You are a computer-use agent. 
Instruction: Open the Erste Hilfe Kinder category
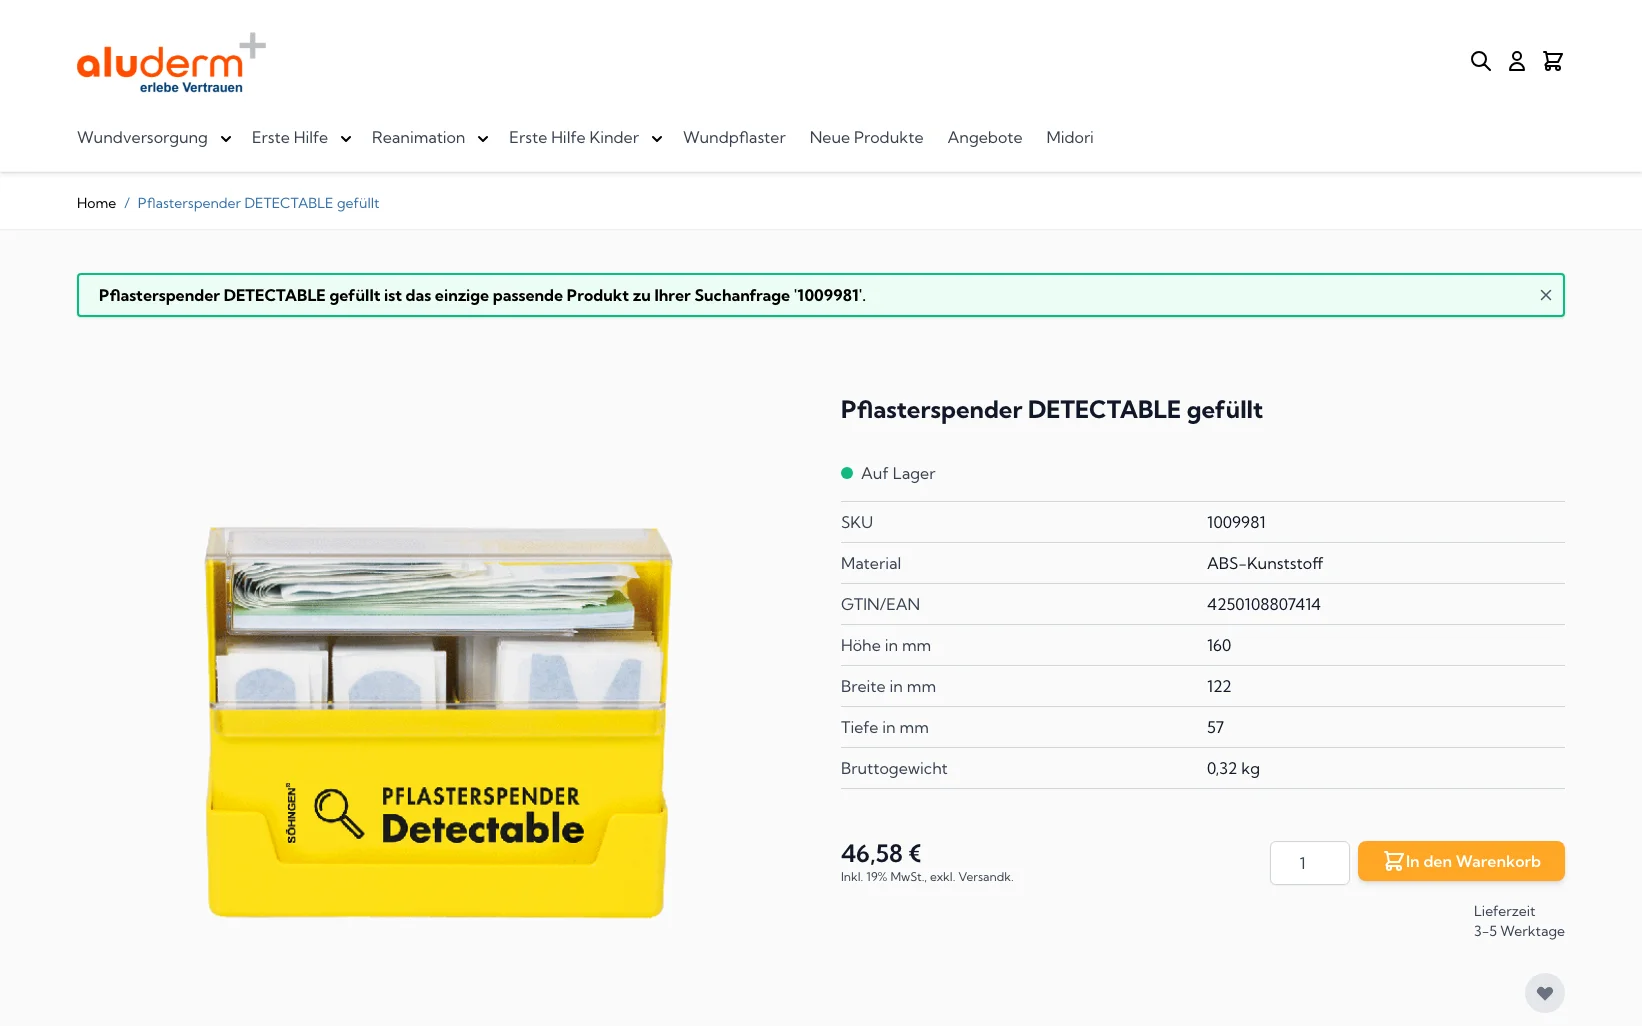574,138
